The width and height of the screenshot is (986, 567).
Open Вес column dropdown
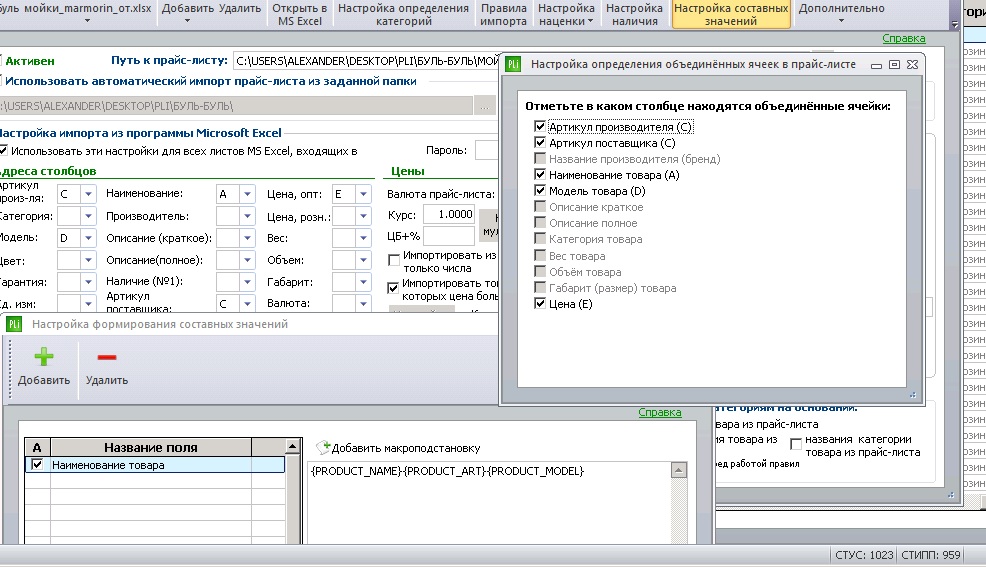363,238
